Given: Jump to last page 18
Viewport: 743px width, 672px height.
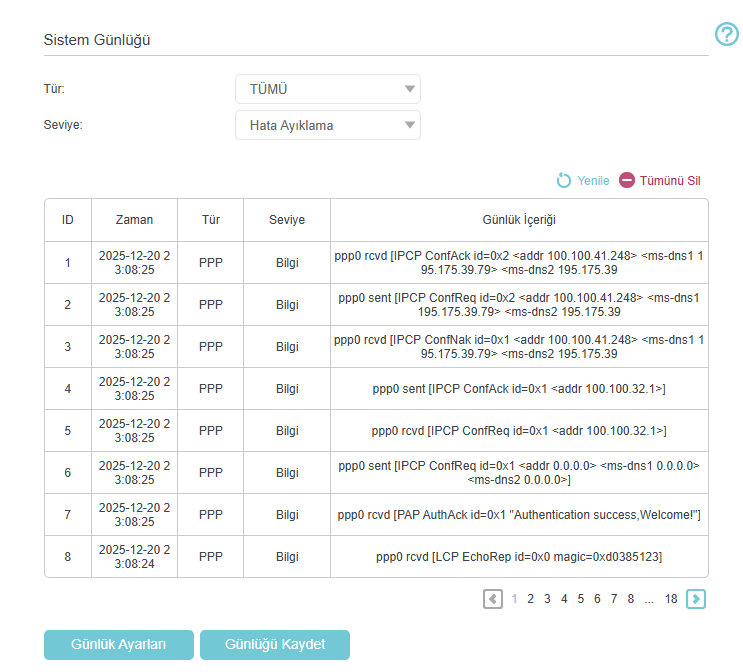Looking at the screenshot, I should point(671,599).
